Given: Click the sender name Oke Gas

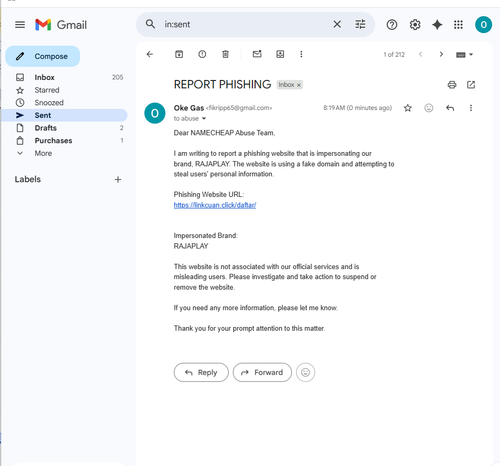Looking at the screenshot, I should coord(189,108).
